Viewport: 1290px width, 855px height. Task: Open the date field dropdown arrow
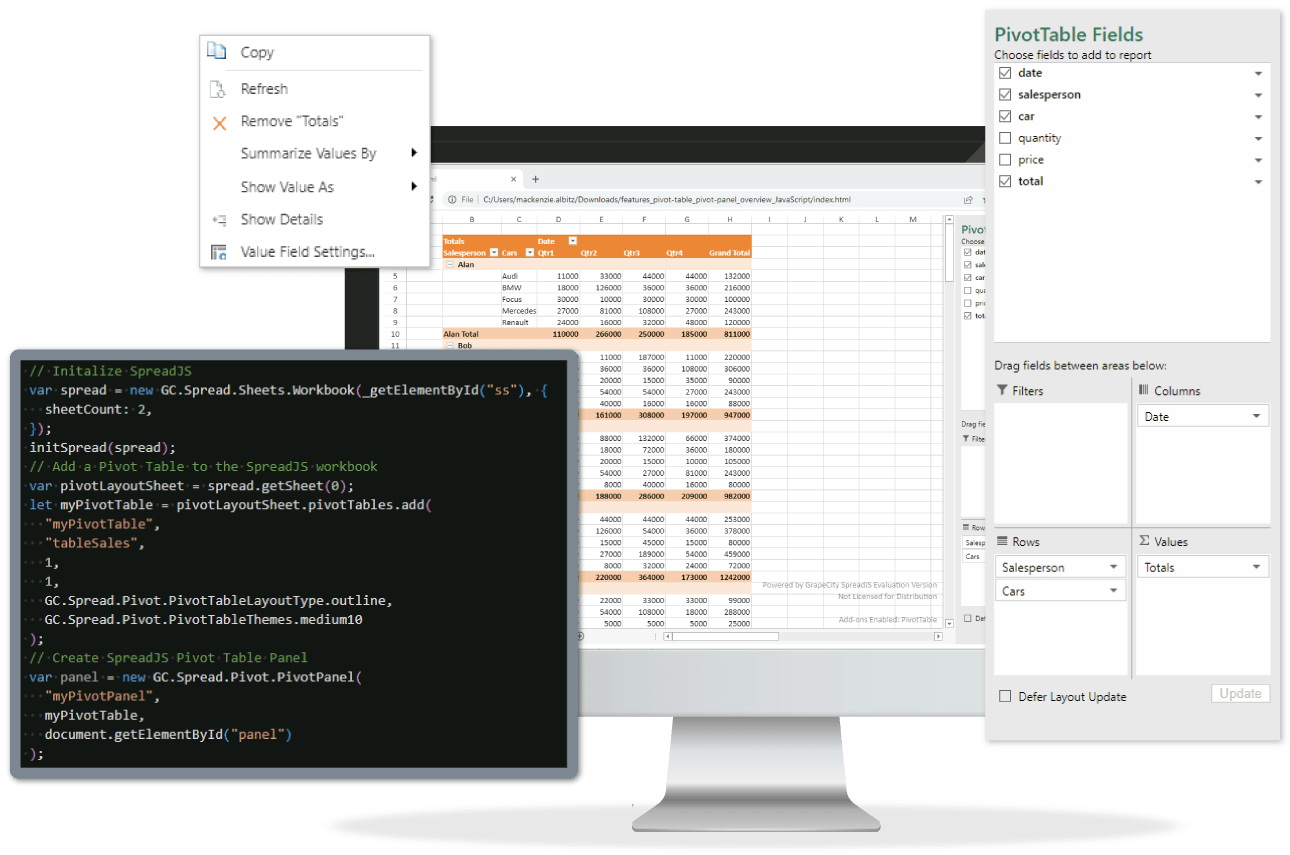(1258, 74)
